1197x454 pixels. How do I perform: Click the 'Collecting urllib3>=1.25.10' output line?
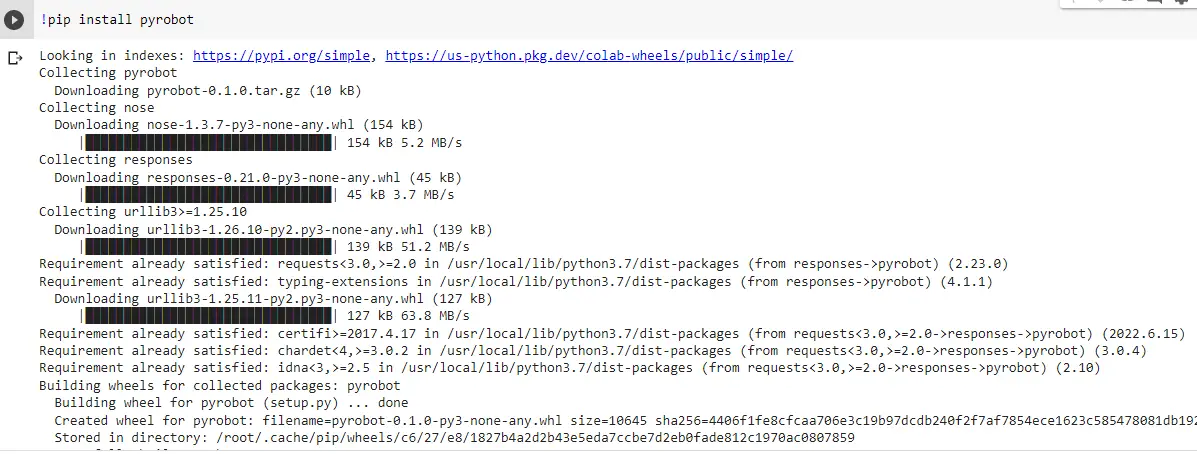pyautogui.click(x=143, y=211)
